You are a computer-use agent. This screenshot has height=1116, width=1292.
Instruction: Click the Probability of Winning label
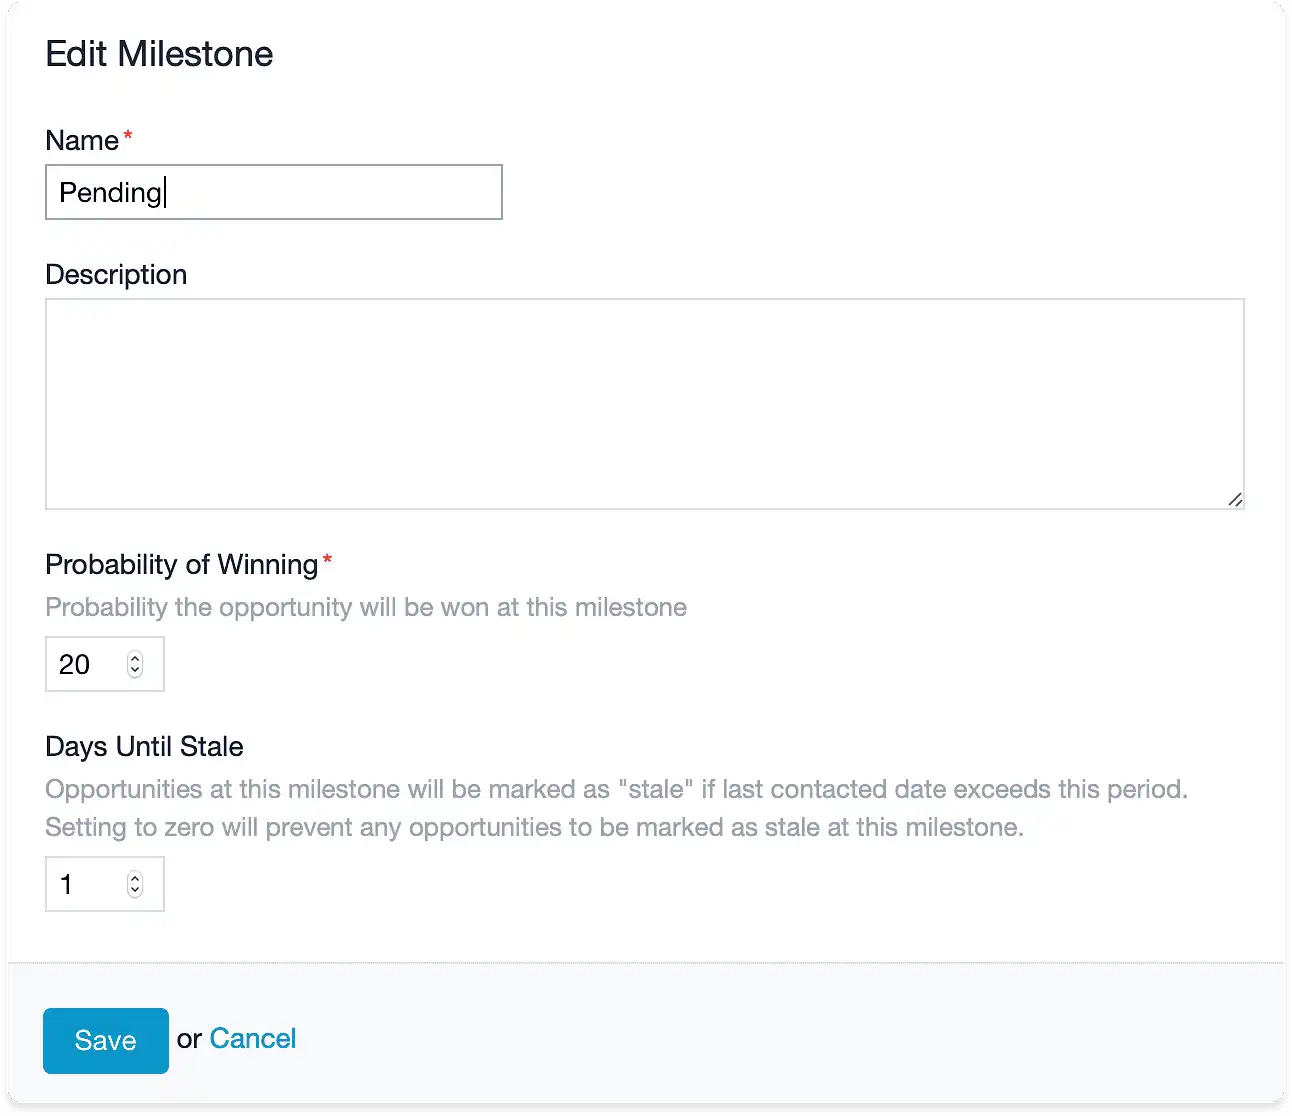182,565
